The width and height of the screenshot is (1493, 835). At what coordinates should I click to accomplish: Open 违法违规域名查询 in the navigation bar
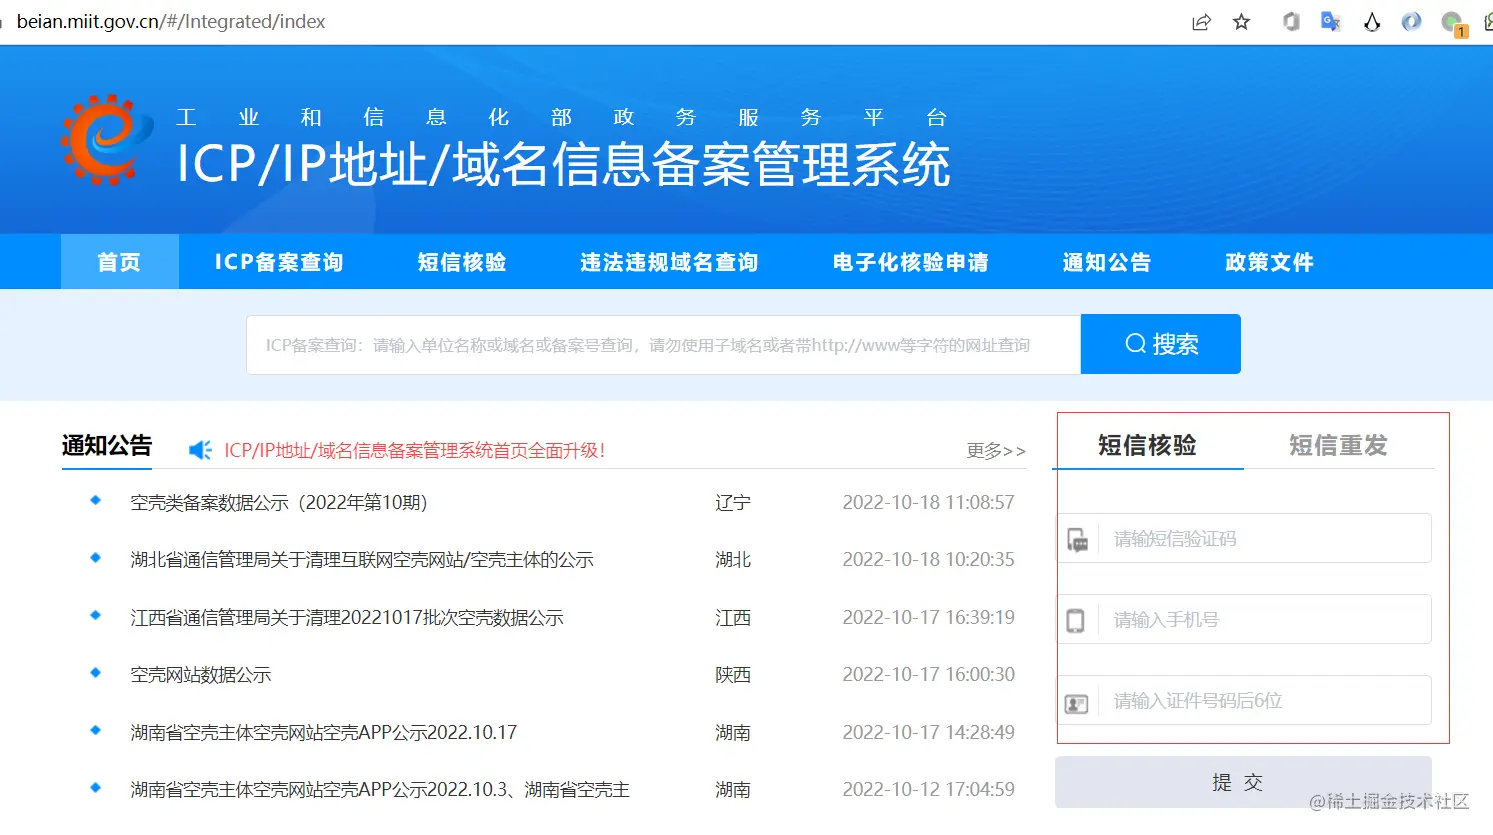tap(669, 262)
